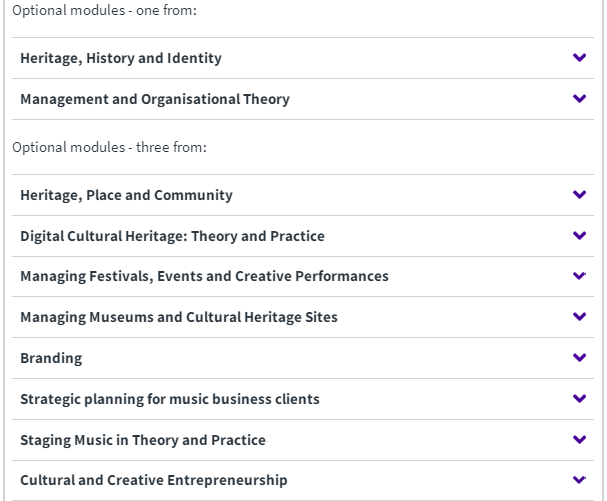Expand Managing Museums and Cultural Heritage Sites
607x501 pixels.
[x=179, y=317]
